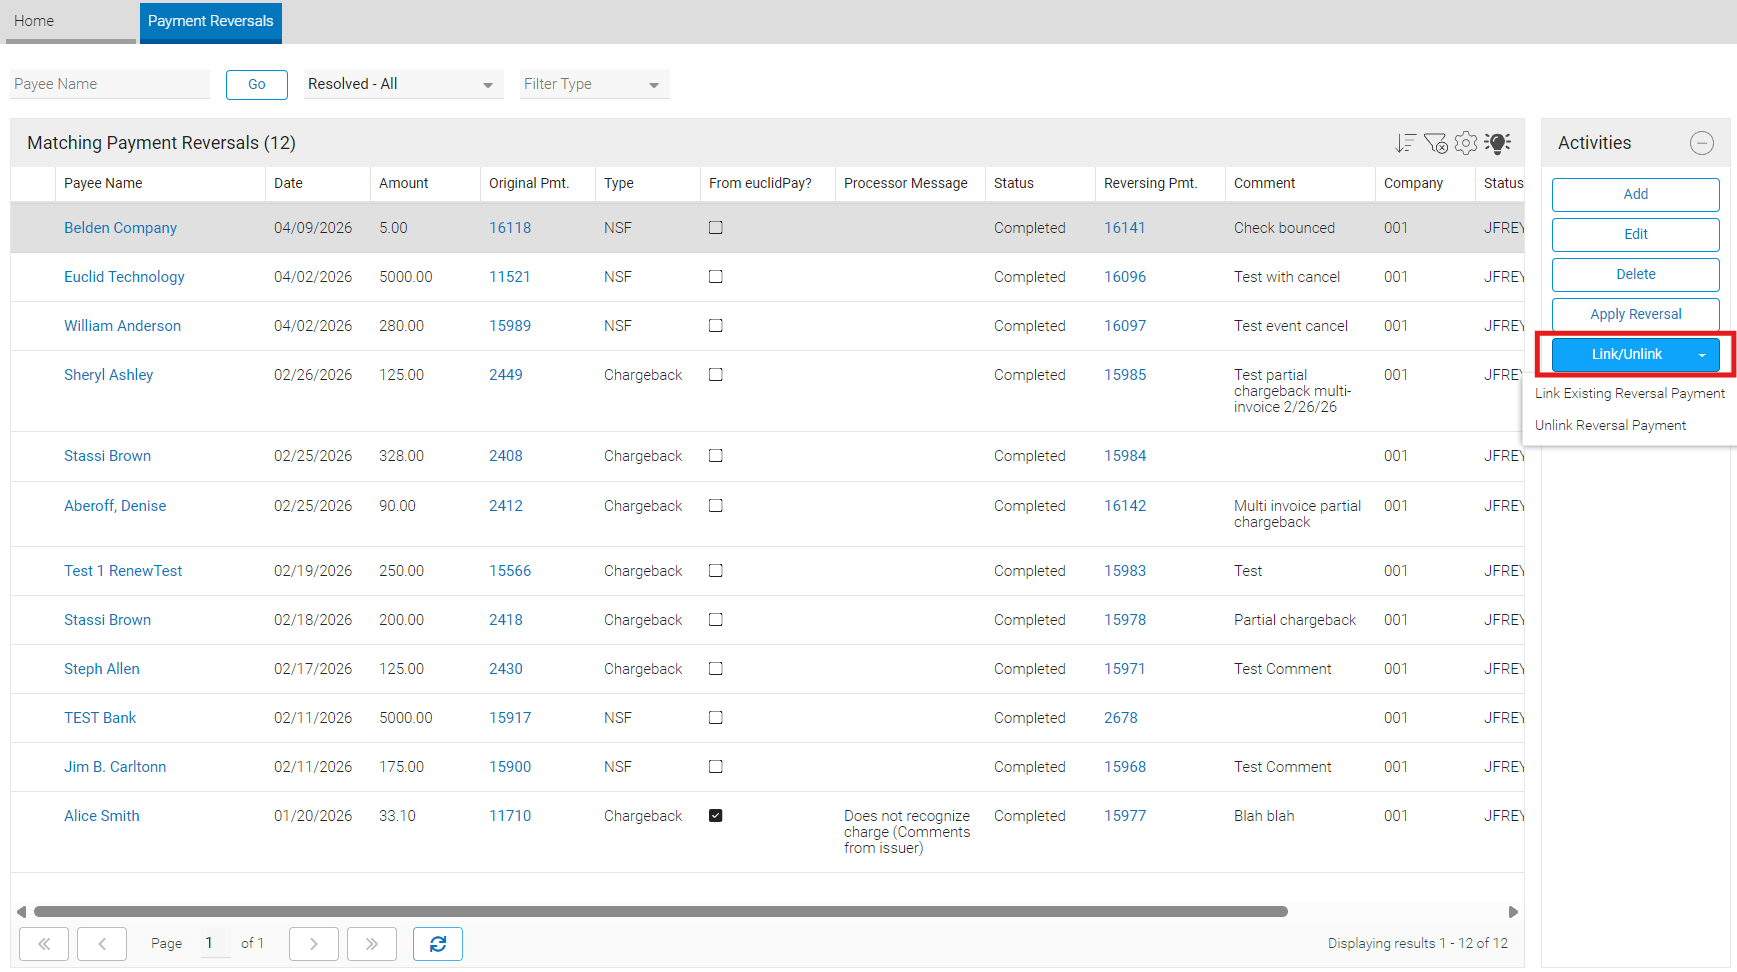The image size is (1737, 972).
Task: Click the page number field
Action: coord(216,943)
